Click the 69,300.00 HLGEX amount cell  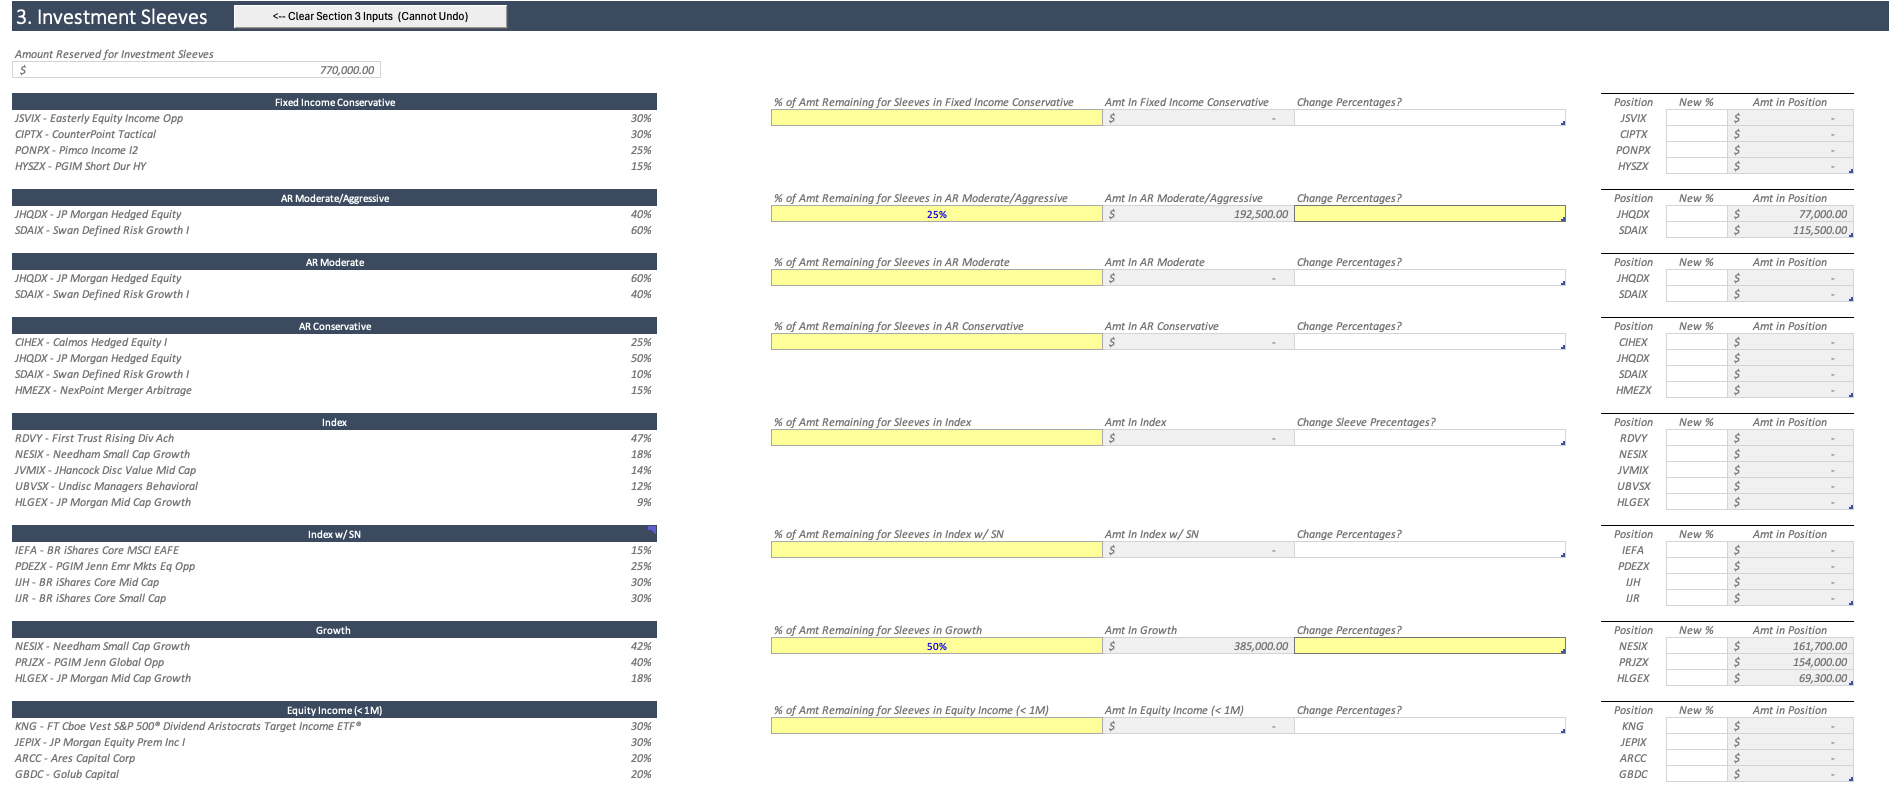1790,678
